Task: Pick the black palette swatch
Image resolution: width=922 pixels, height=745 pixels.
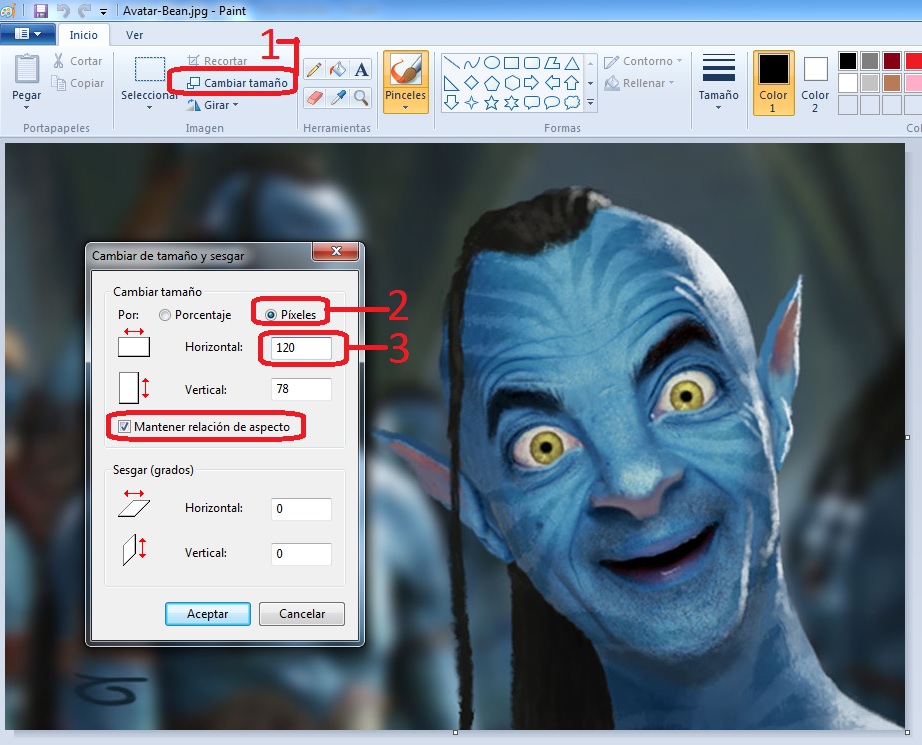Action: (848, 61)
